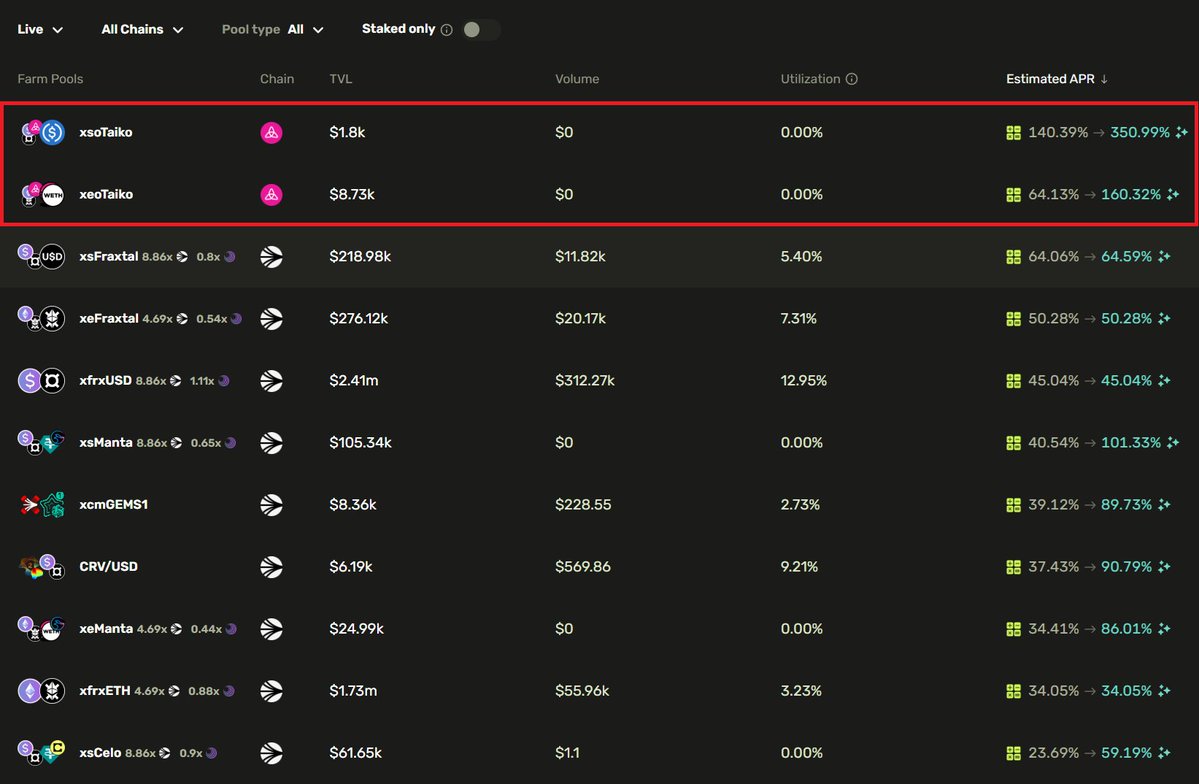Click the Chain column header
Image resolution: width=1199 pixels, height=784 pixels.
[277, 79]
